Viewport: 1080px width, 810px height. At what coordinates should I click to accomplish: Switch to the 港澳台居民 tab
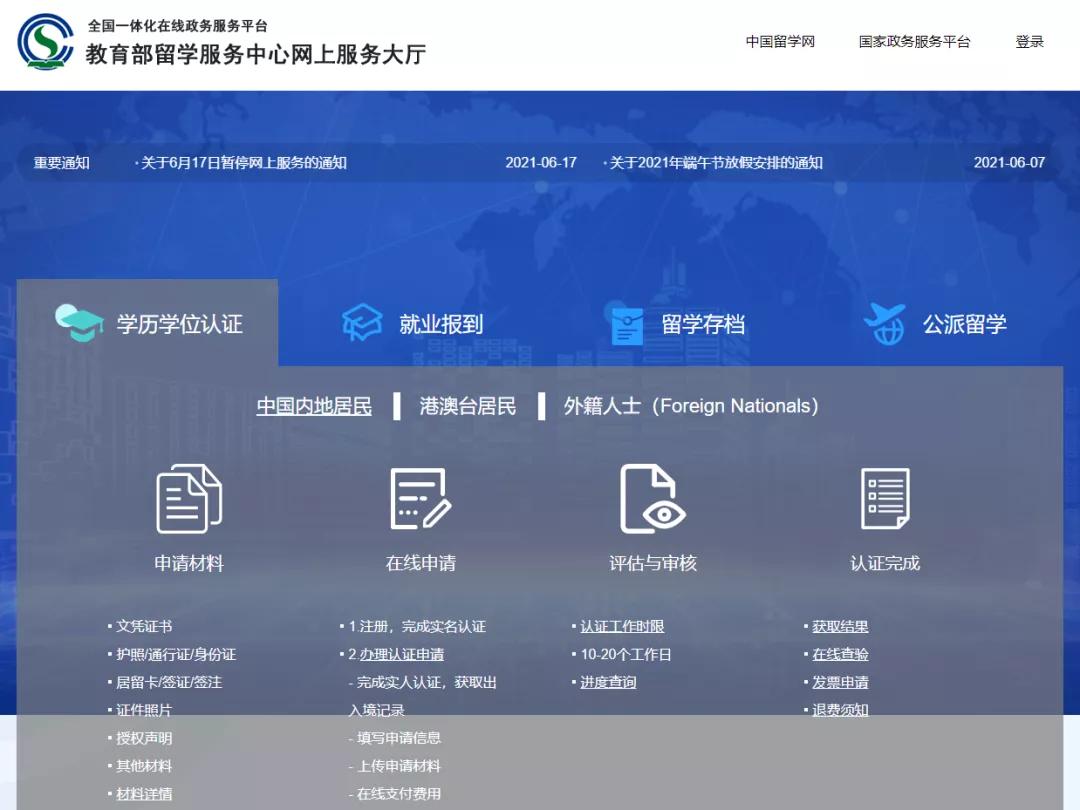(x=466, y=406)
